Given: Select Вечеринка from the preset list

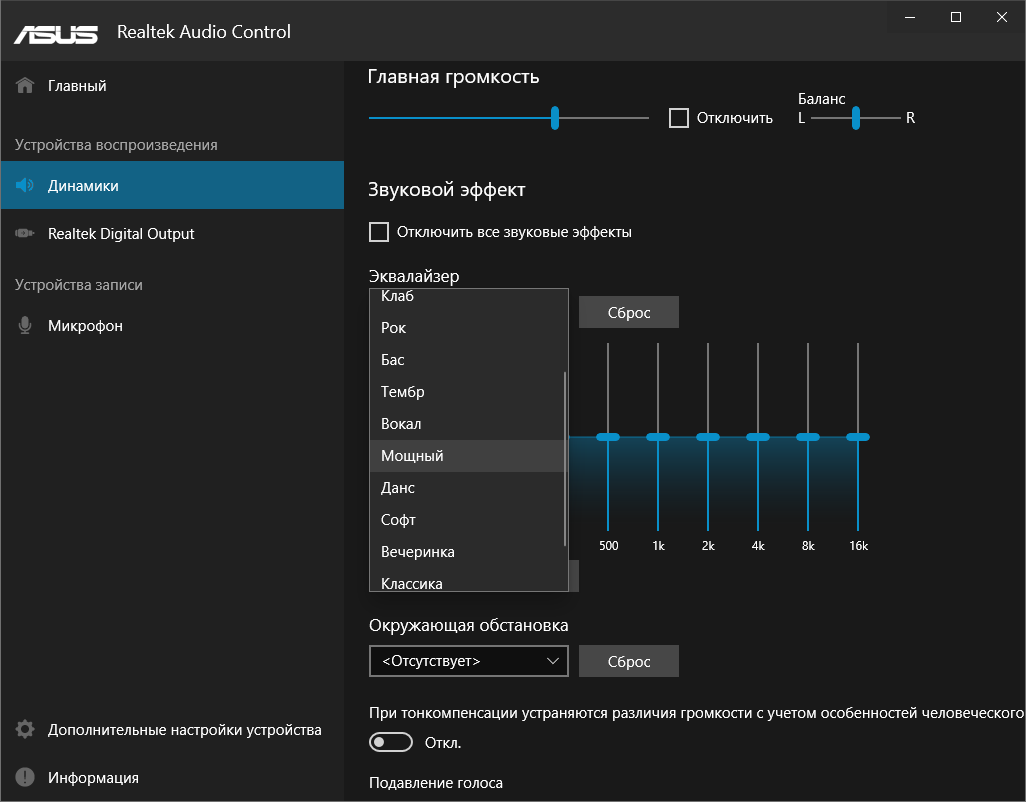Looking at the screenshot, I should 418,552.
